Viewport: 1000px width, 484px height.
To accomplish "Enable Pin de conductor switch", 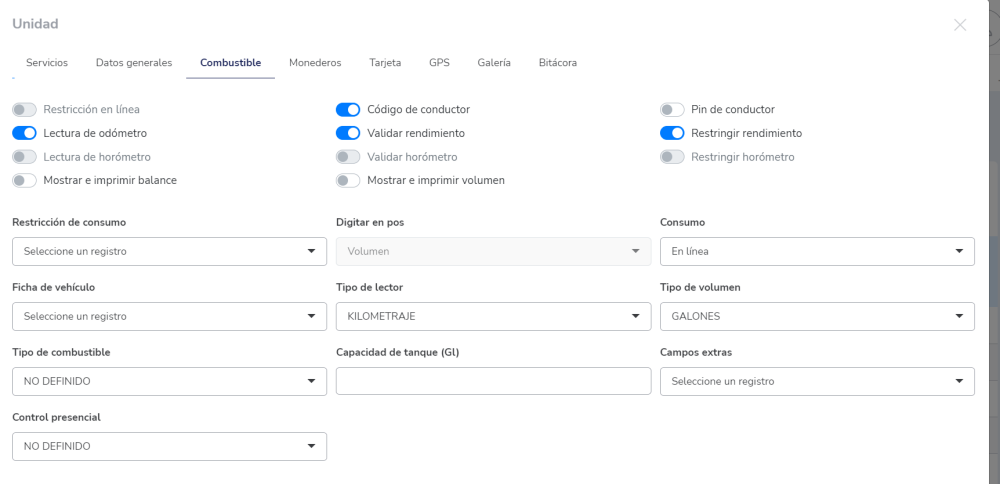I will coord(672,109).
